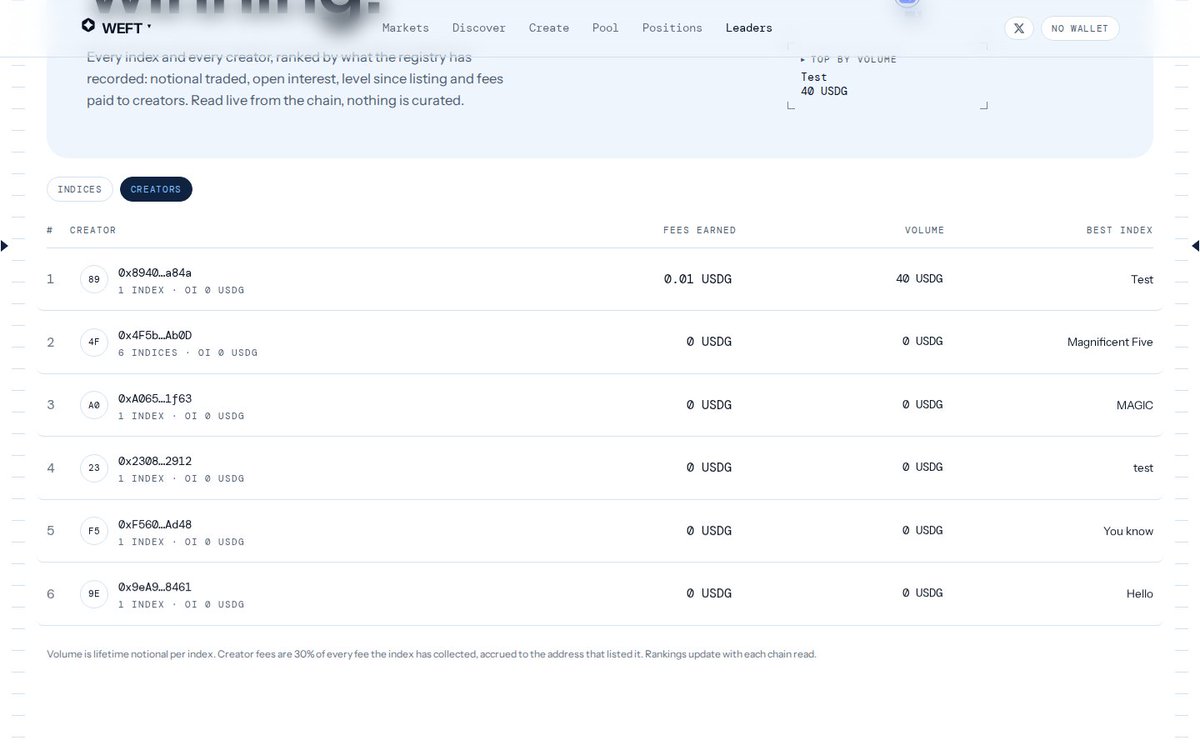Click avatar badge 4F for creator 0x4F5b…Ab0D
Viewport: 1200px width, 750px height.
click(x=94, y=342)
